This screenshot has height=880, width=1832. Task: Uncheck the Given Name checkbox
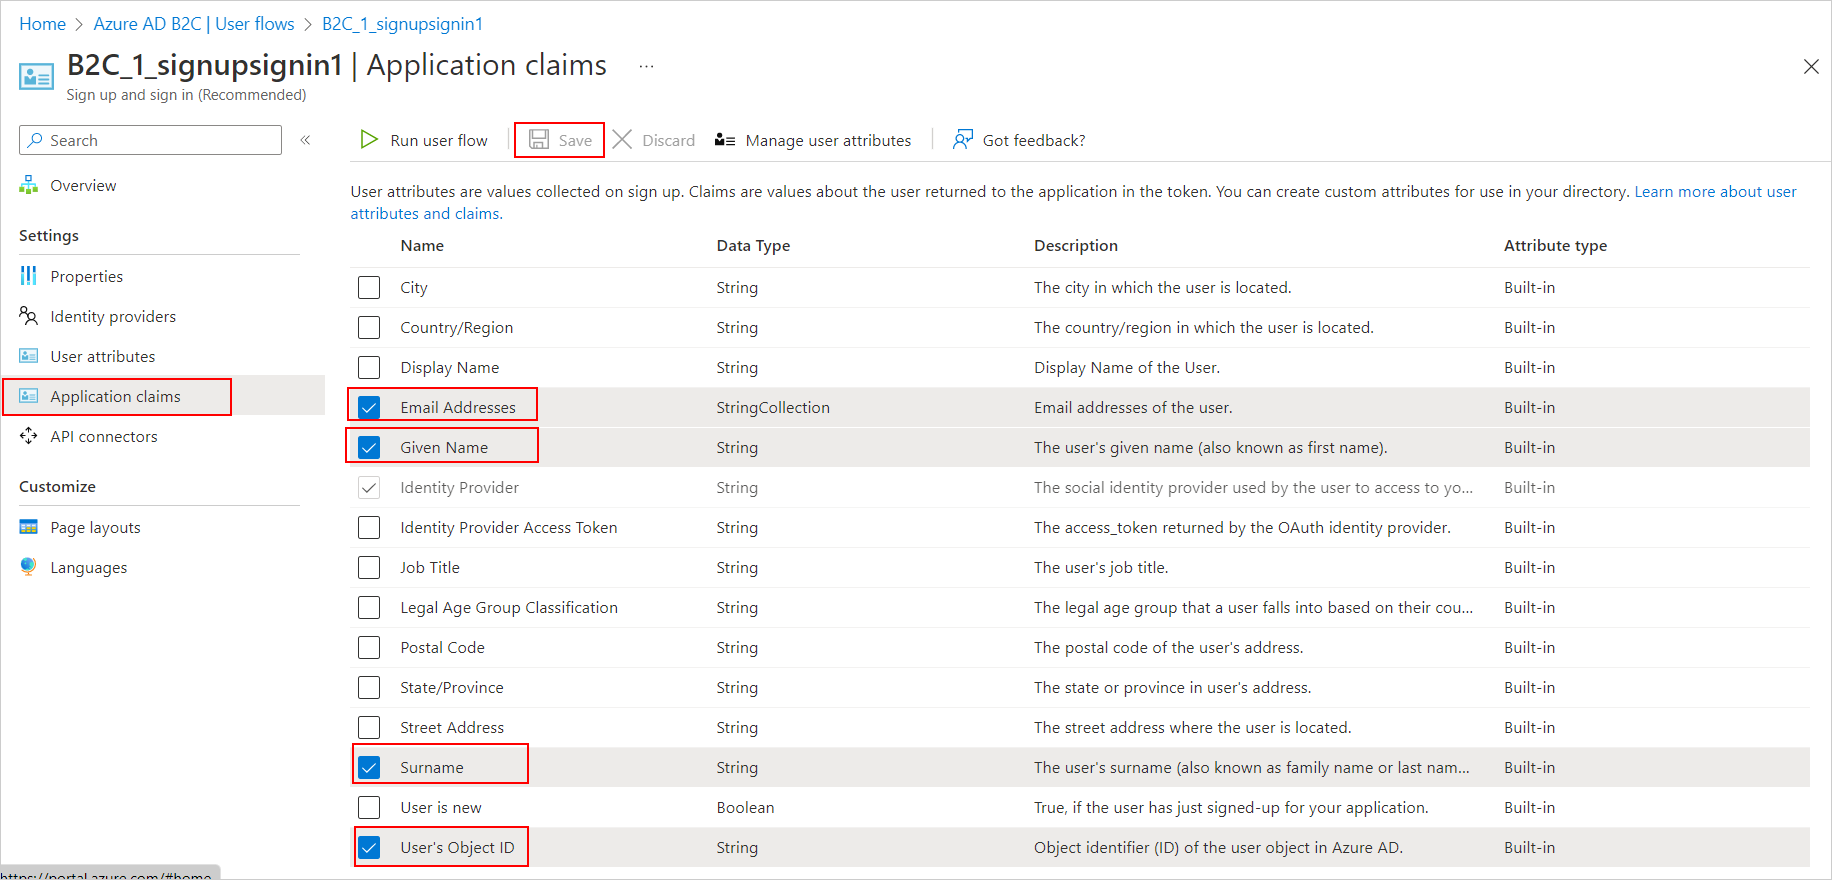point(369,447)
